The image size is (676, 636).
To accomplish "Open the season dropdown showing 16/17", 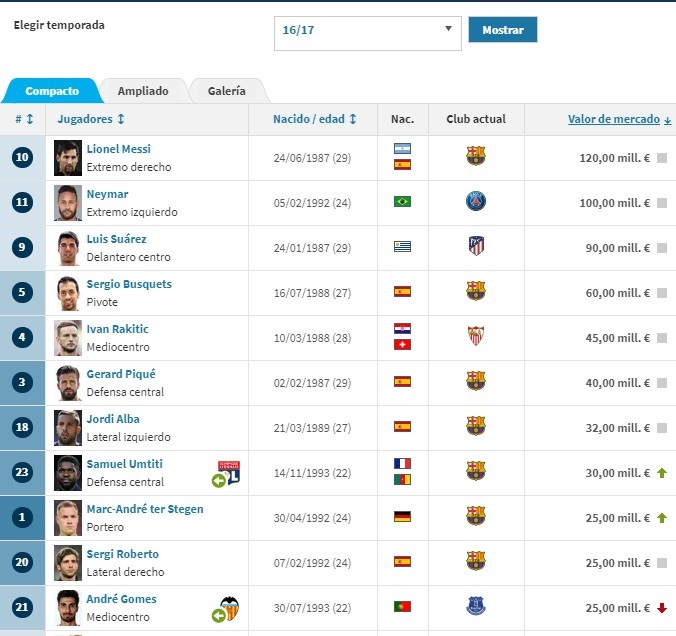I will point(367,33).
